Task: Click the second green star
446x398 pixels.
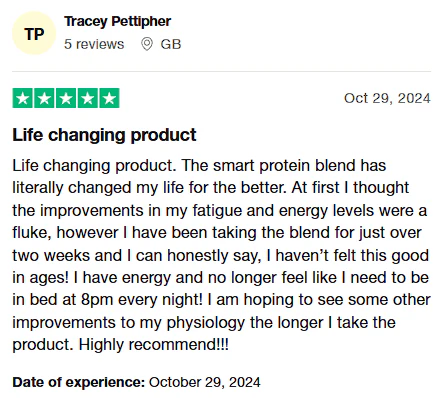Action: pyautogui.click(x=44, y=98)
